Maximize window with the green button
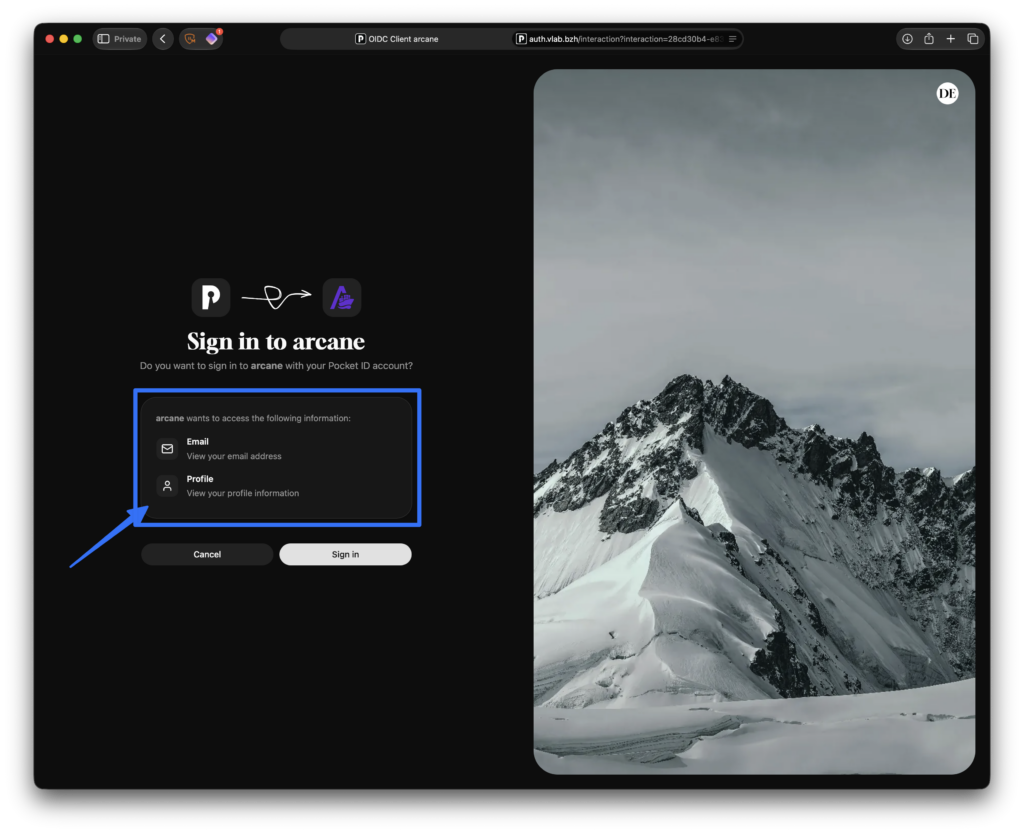The width and height of the screenshot is (1024, 834). click(x=78, y=39)
